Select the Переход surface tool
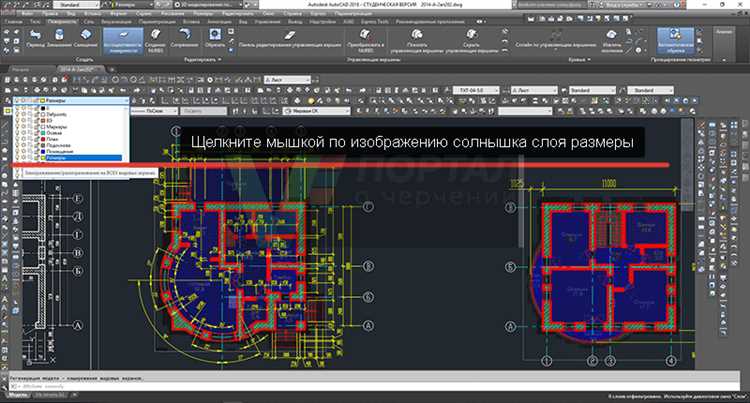750x403 pixels. coord(35,38)
